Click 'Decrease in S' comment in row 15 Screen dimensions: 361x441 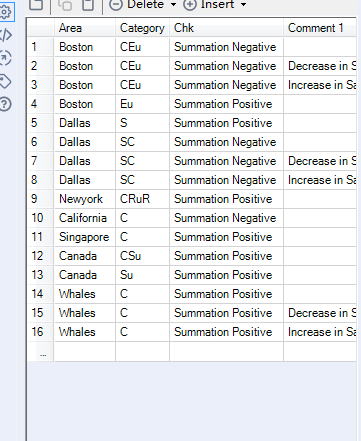[320, 313]
